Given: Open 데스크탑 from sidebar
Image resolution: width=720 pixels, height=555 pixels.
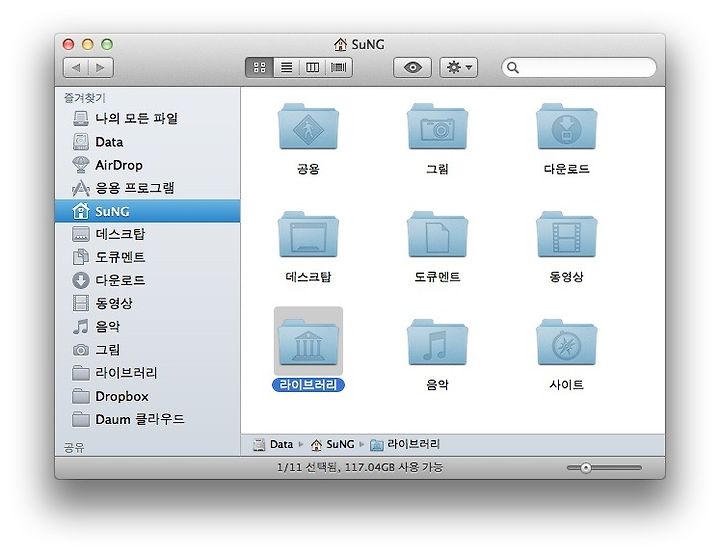Looking at the screenshot, I should pyautogui.click(x=147, y=234).
